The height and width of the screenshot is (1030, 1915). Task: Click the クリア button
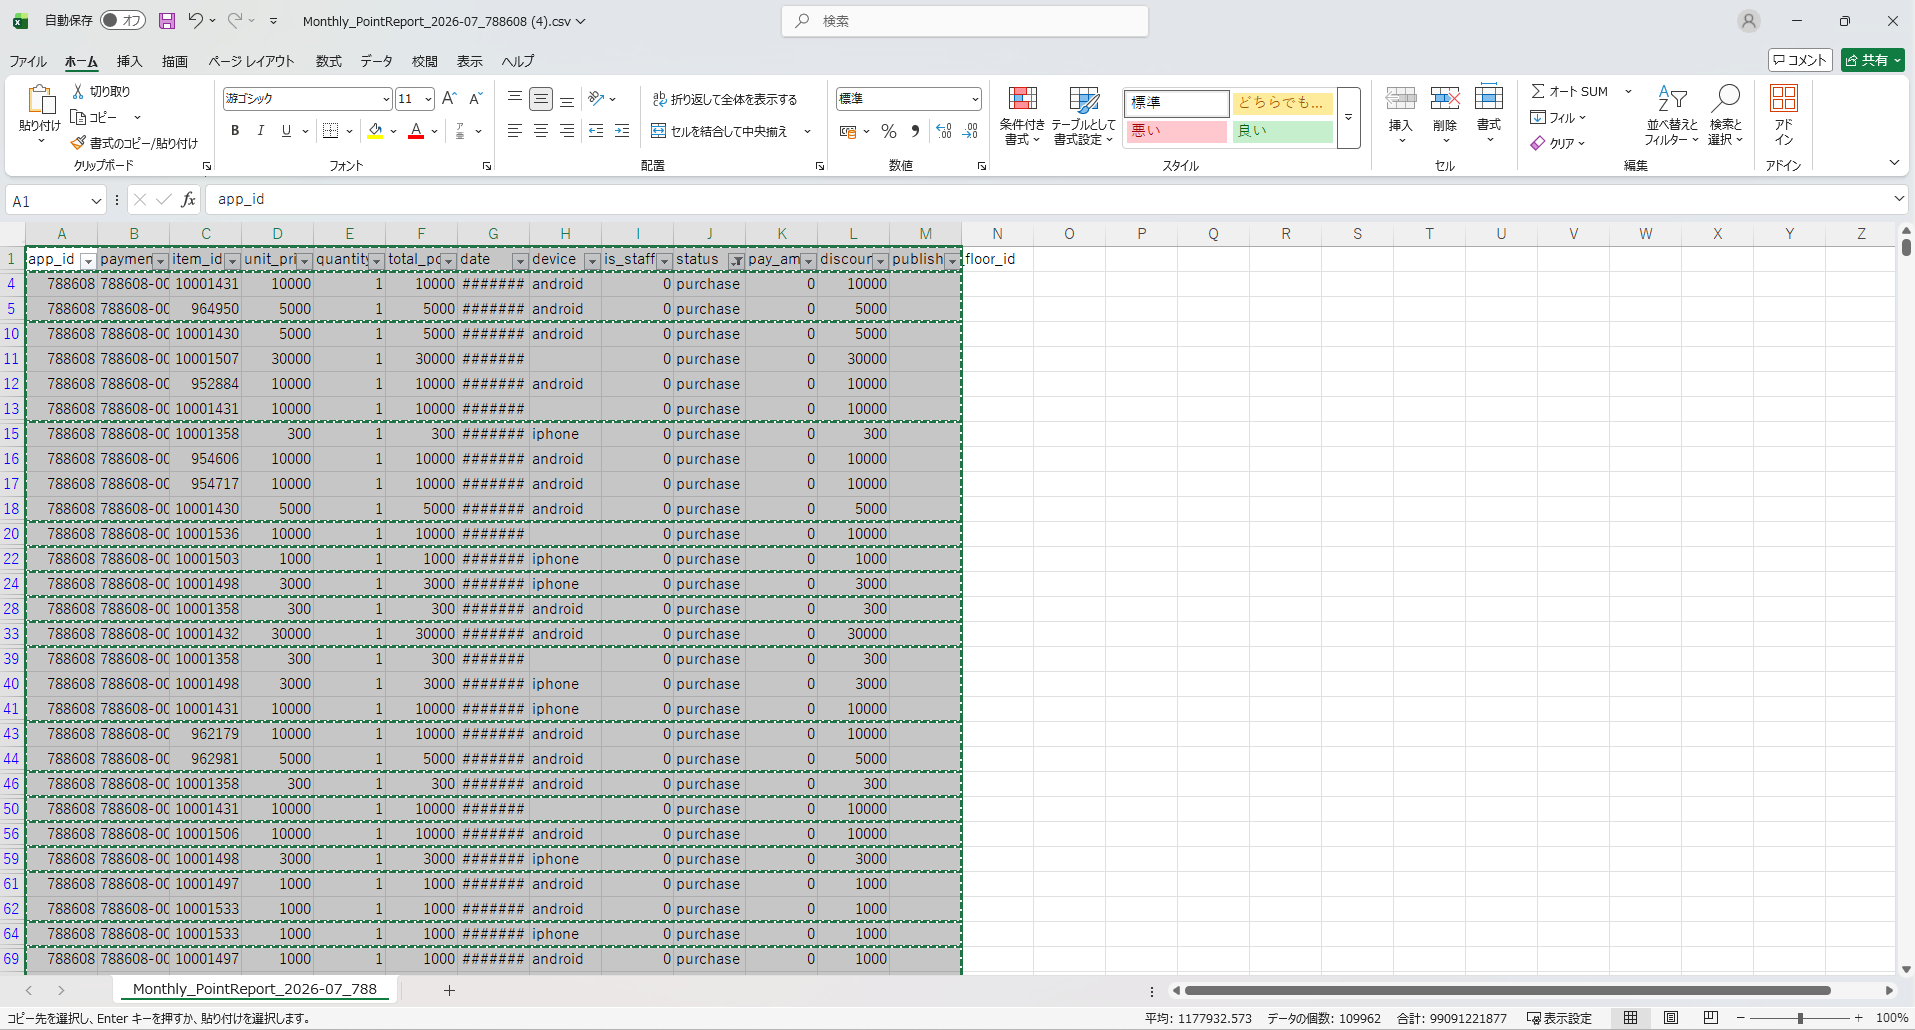point(1558,143)
